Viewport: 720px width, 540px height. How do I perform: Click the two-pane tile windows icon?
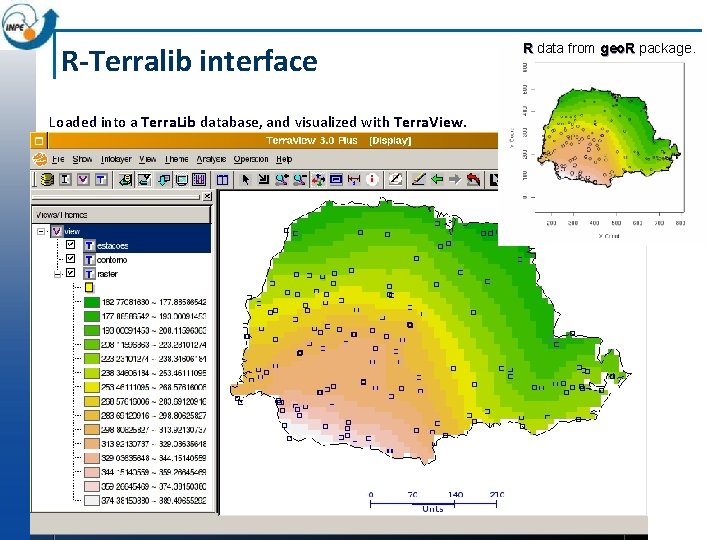(x=222, y=180)
